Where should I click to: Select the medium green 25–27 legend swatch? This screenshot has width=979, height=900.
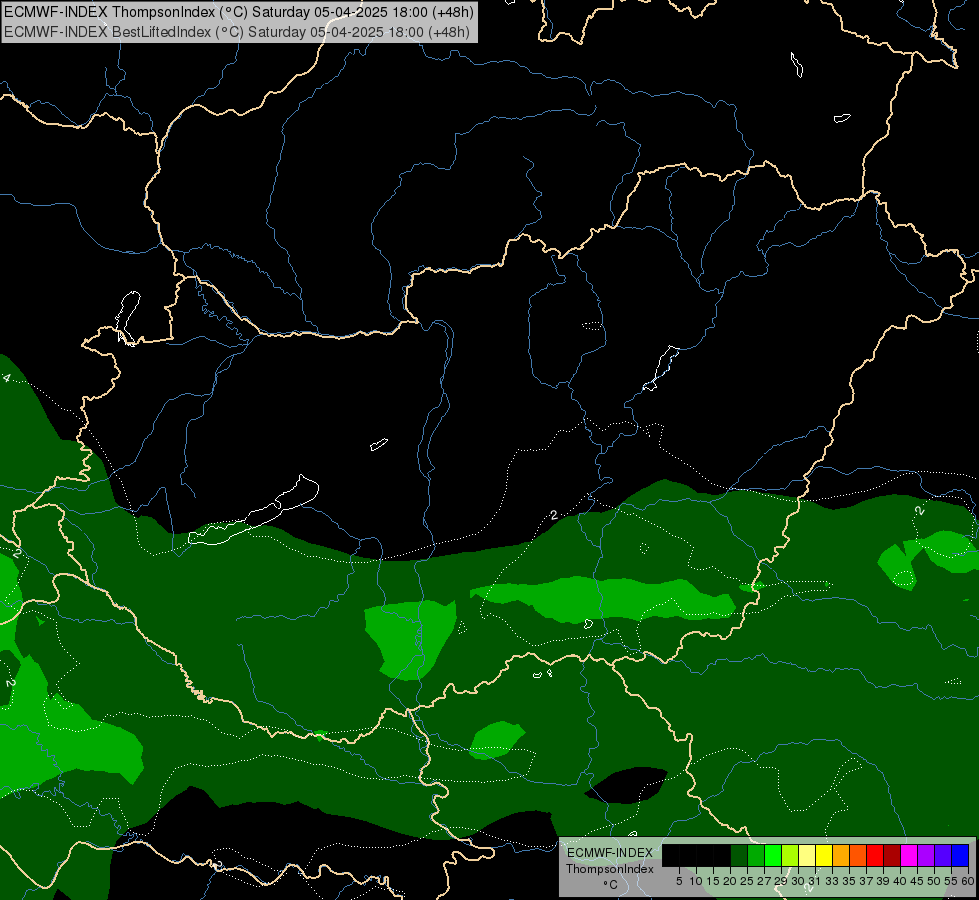click(756, 855)
